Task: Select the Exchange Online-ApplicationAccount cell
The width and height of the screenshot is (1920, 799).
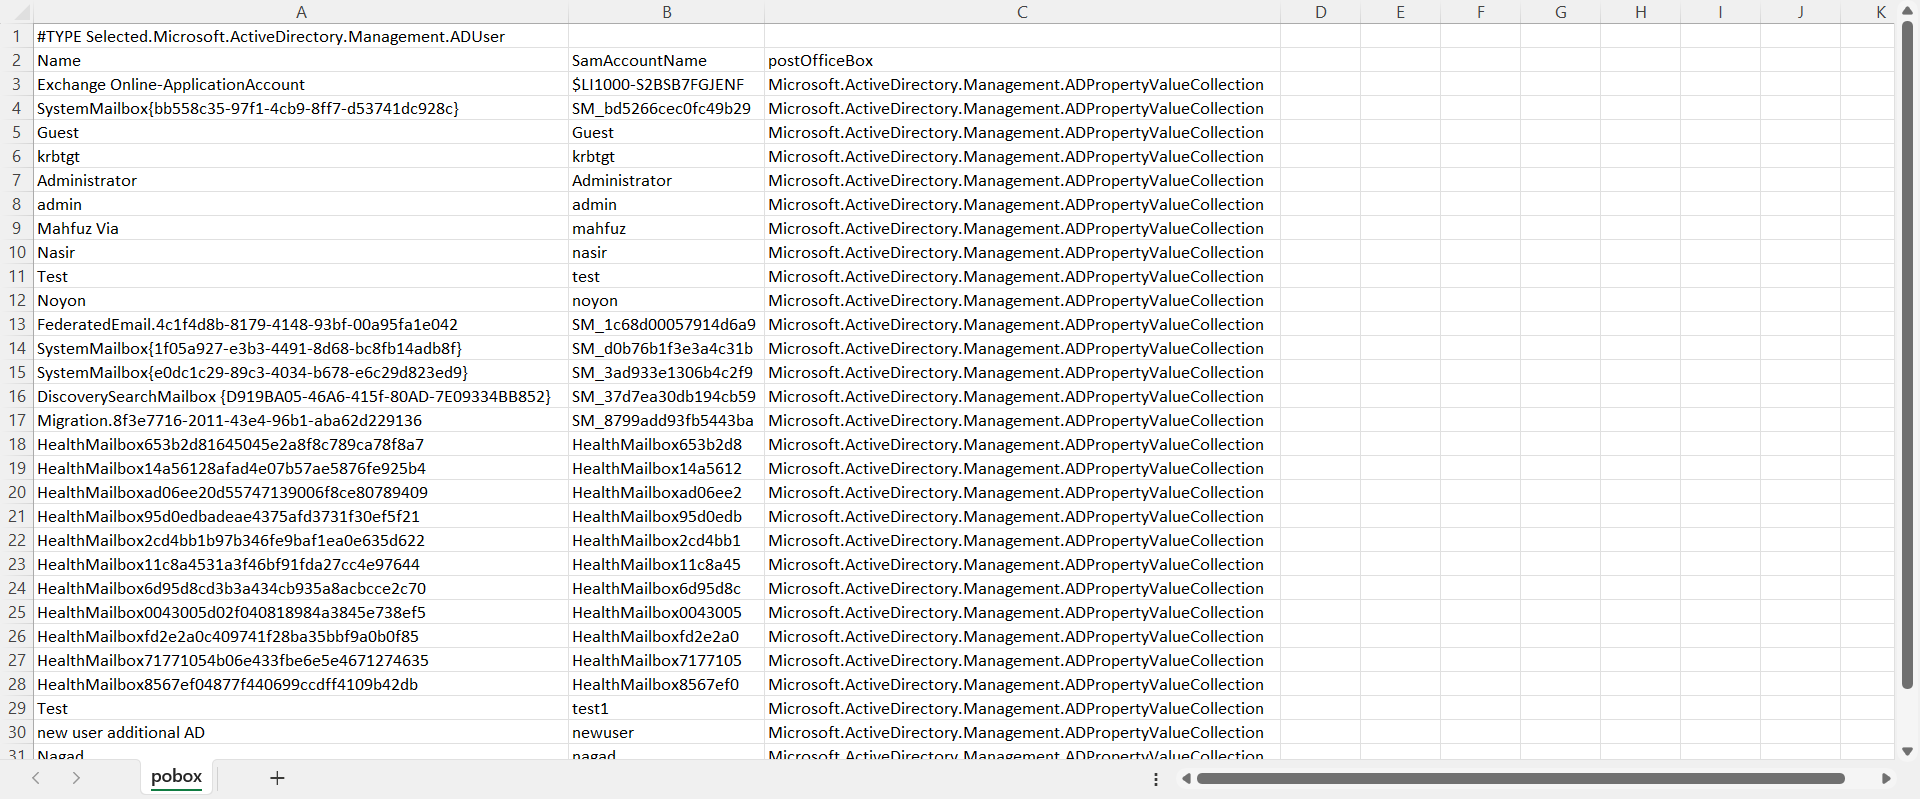Action: coord(301,84)
